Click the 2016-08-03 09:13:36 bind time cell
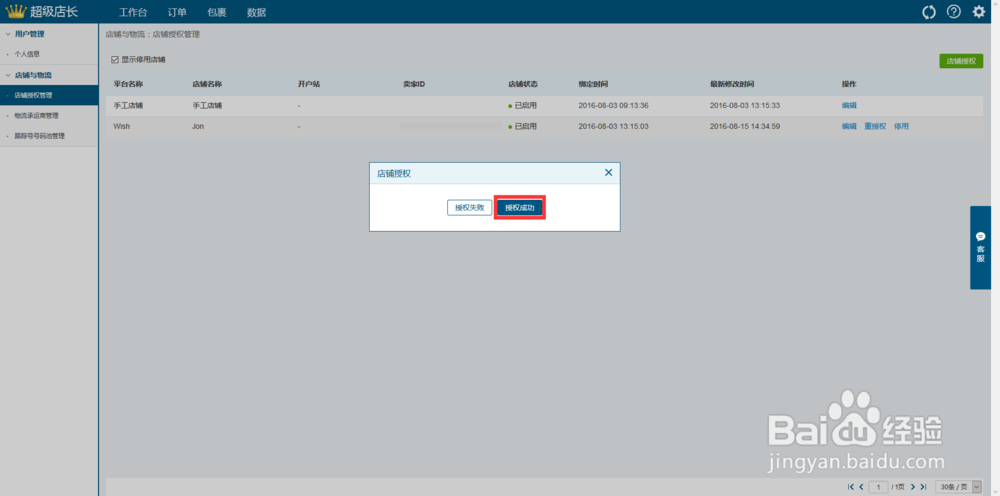 [x=614, y=105]
